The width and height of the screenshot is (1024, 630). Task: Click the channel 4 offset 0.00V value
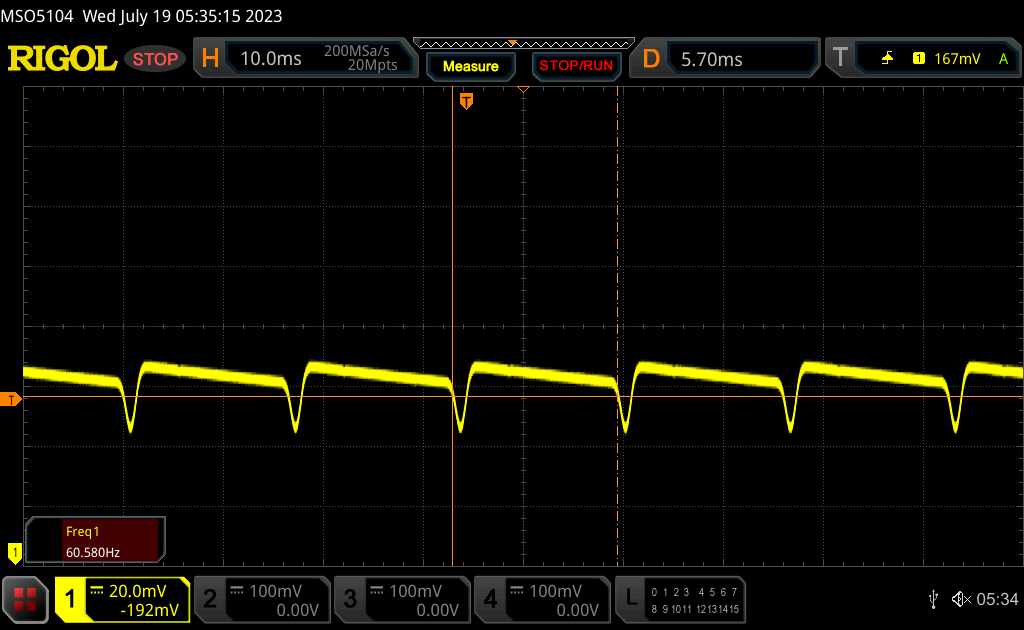(577, 610)
